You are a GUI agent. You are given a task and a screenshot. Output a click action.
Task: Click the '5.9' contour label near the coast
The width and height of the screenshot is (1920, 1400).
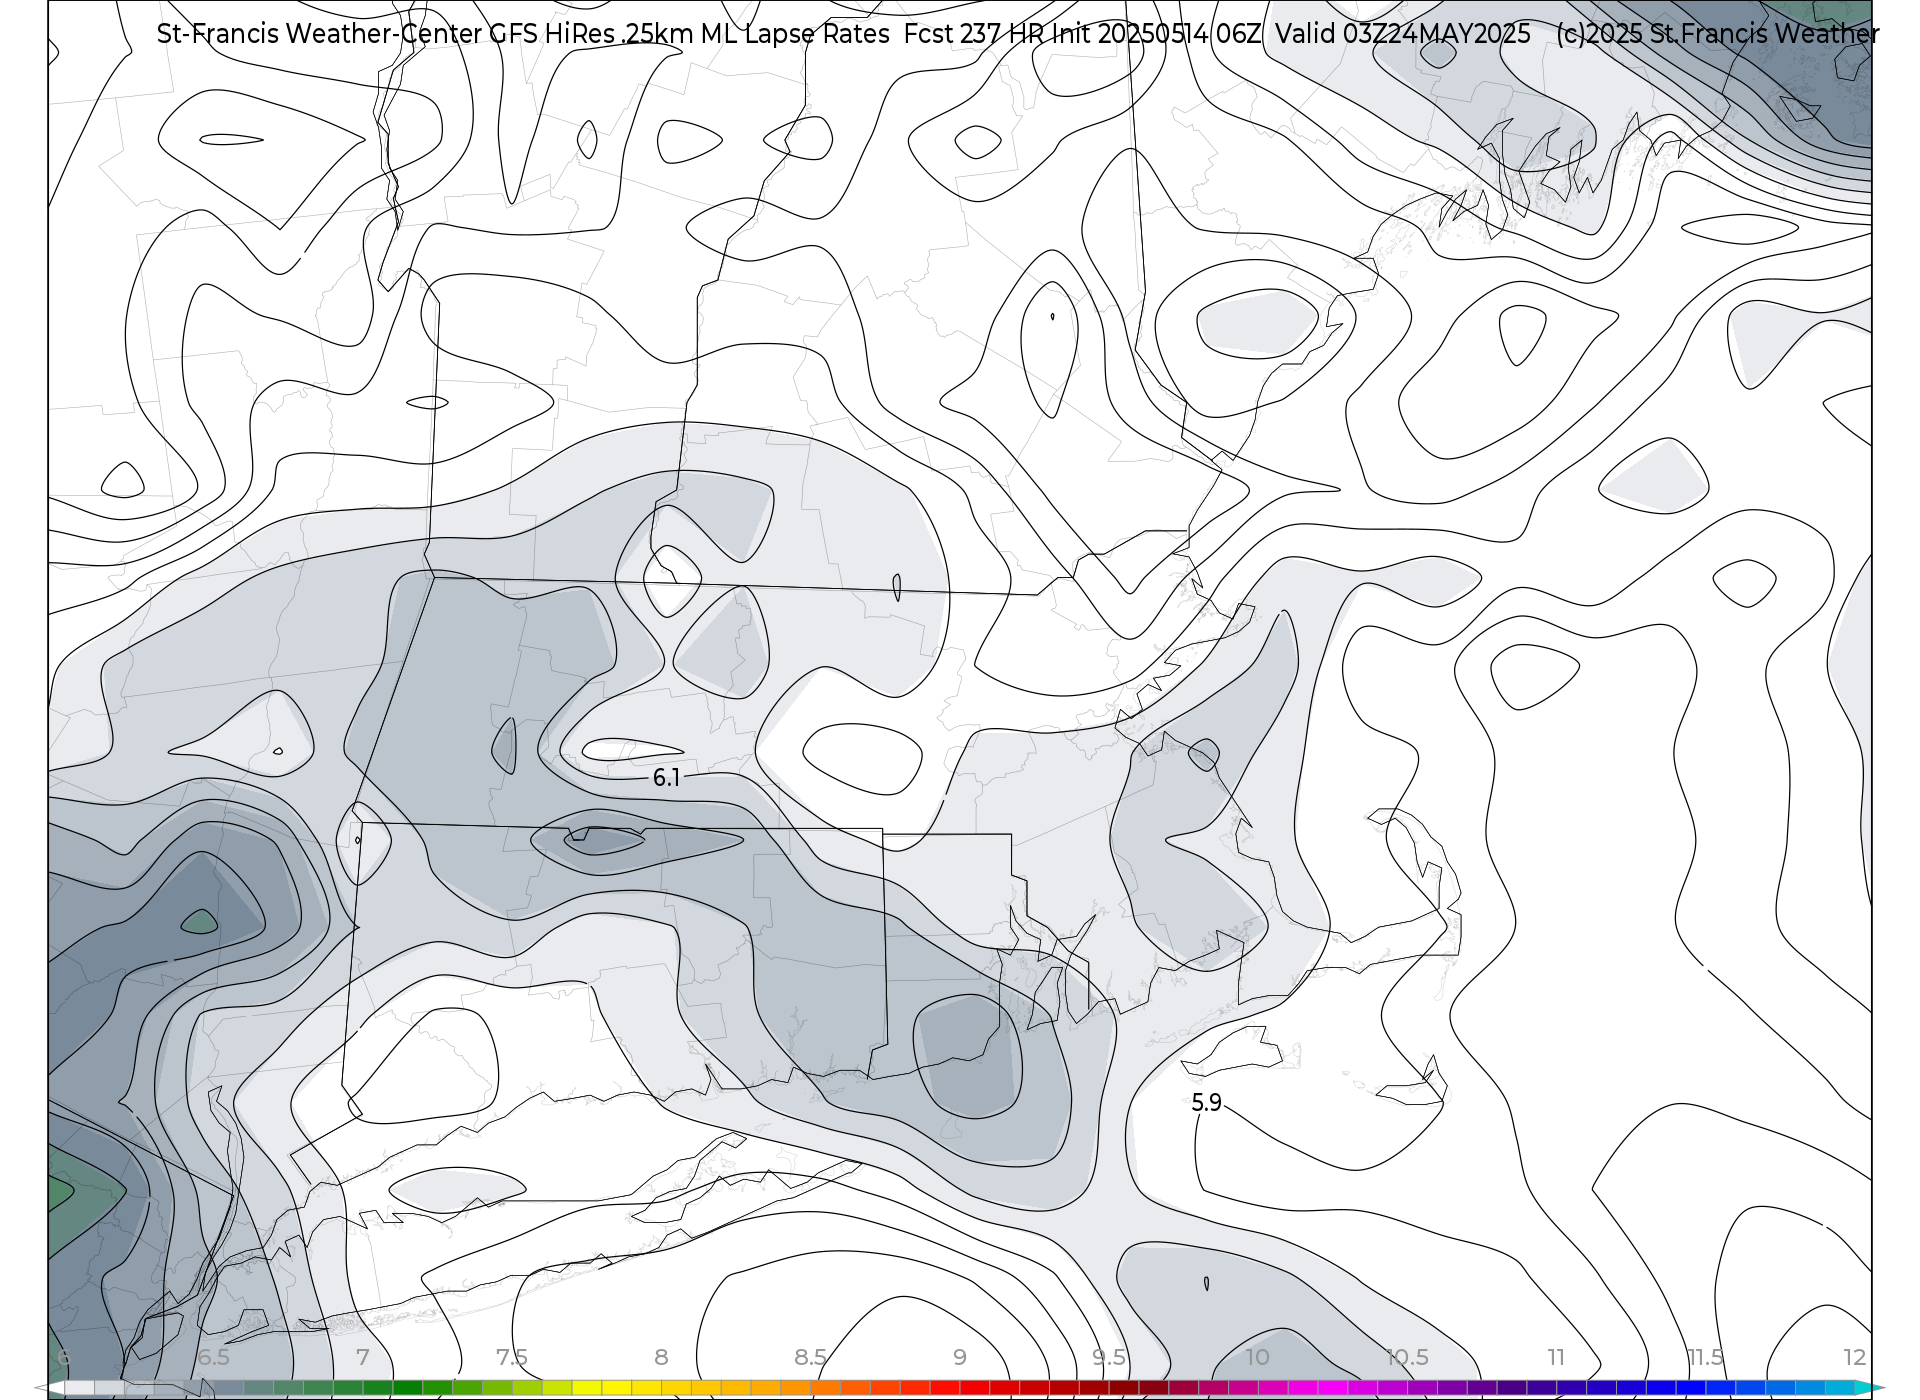1207,1103
